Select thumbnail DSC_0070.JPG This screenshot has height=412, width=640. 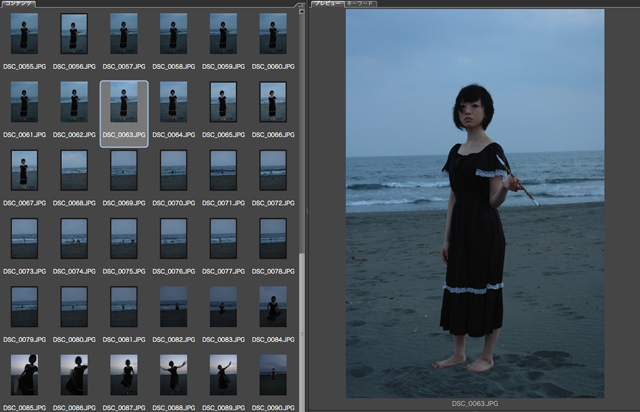coord(173,170)
